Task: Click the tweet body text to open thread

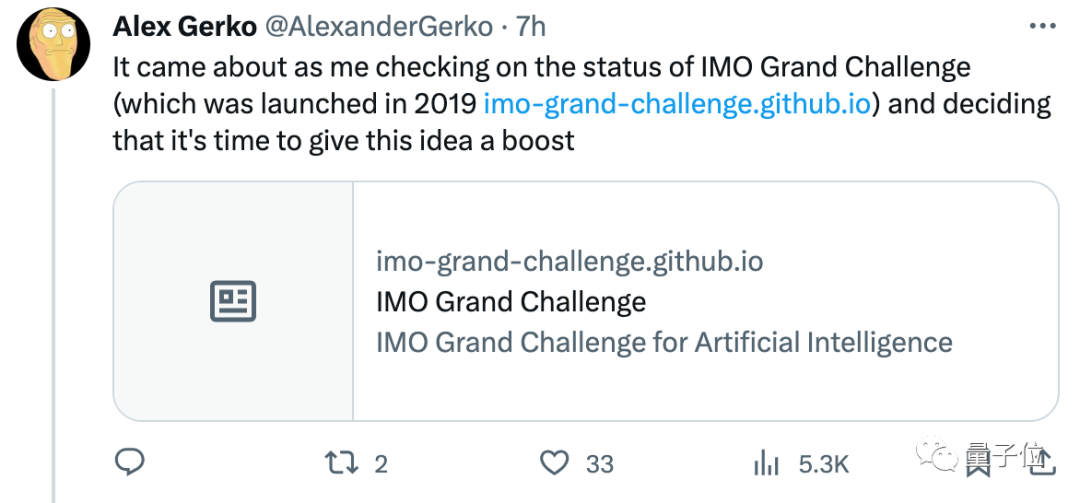Action: 582,103
